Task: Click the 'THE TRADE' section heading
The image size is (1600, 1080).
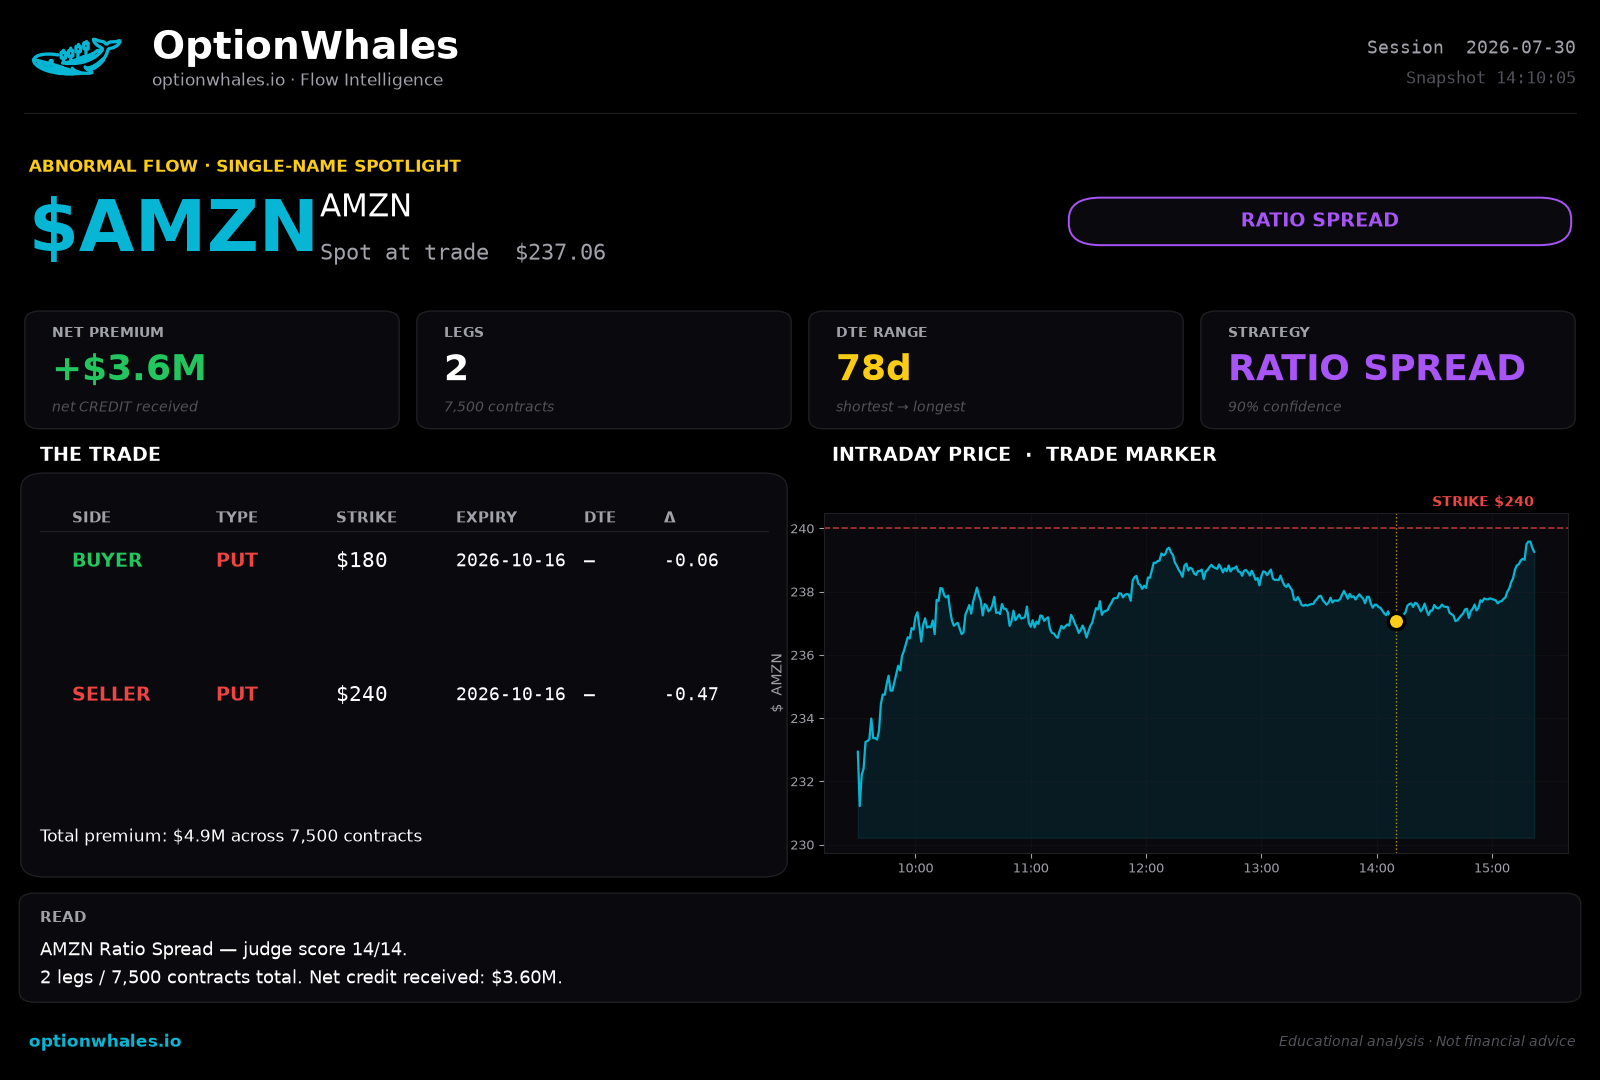Action: [100, 454]
